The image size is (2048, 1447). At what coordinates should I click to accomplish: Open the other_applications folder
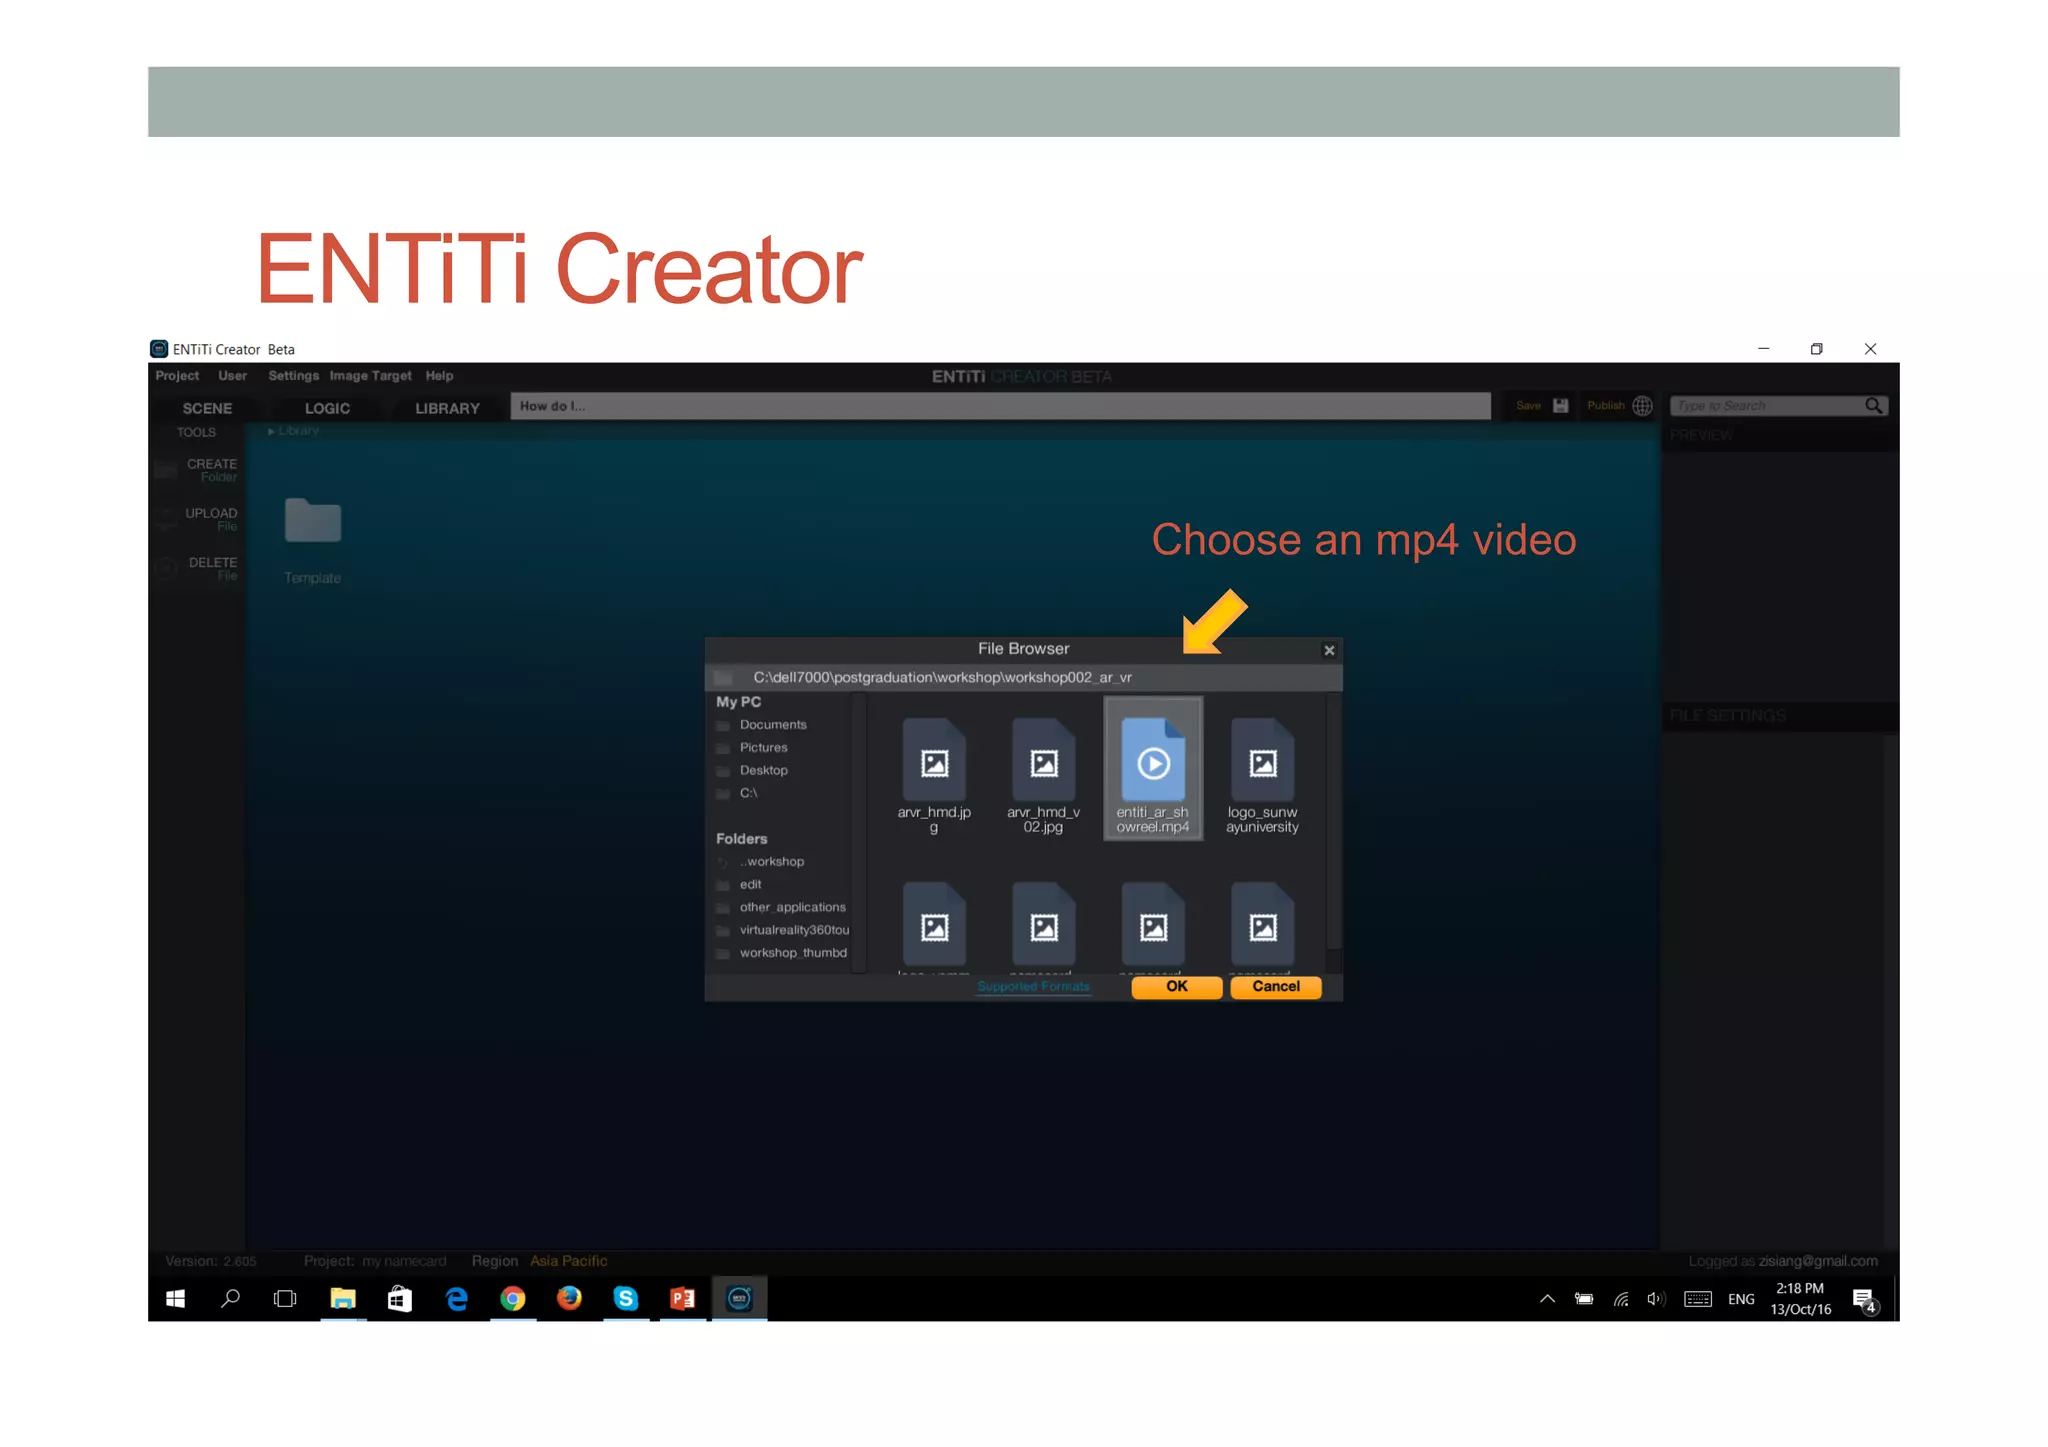pos(792,908)
